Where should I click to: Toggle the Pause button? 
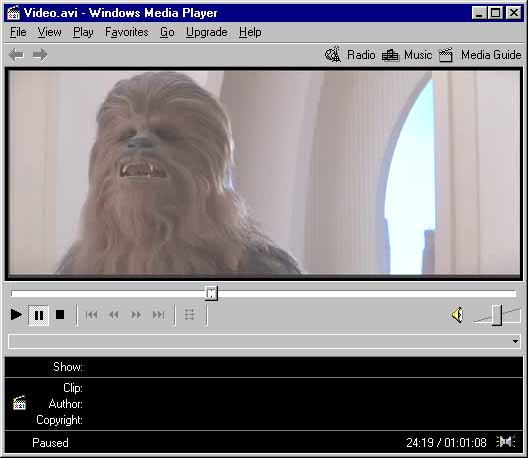[x=38, y=315]
